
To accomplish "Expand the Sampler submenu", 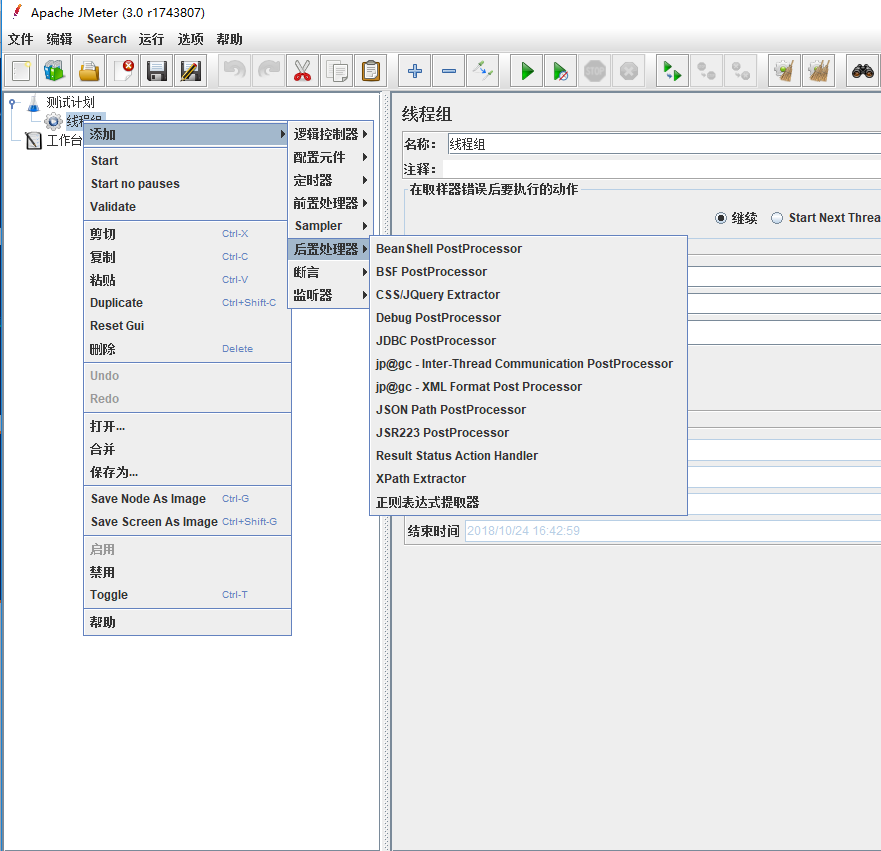I will 330,226.
